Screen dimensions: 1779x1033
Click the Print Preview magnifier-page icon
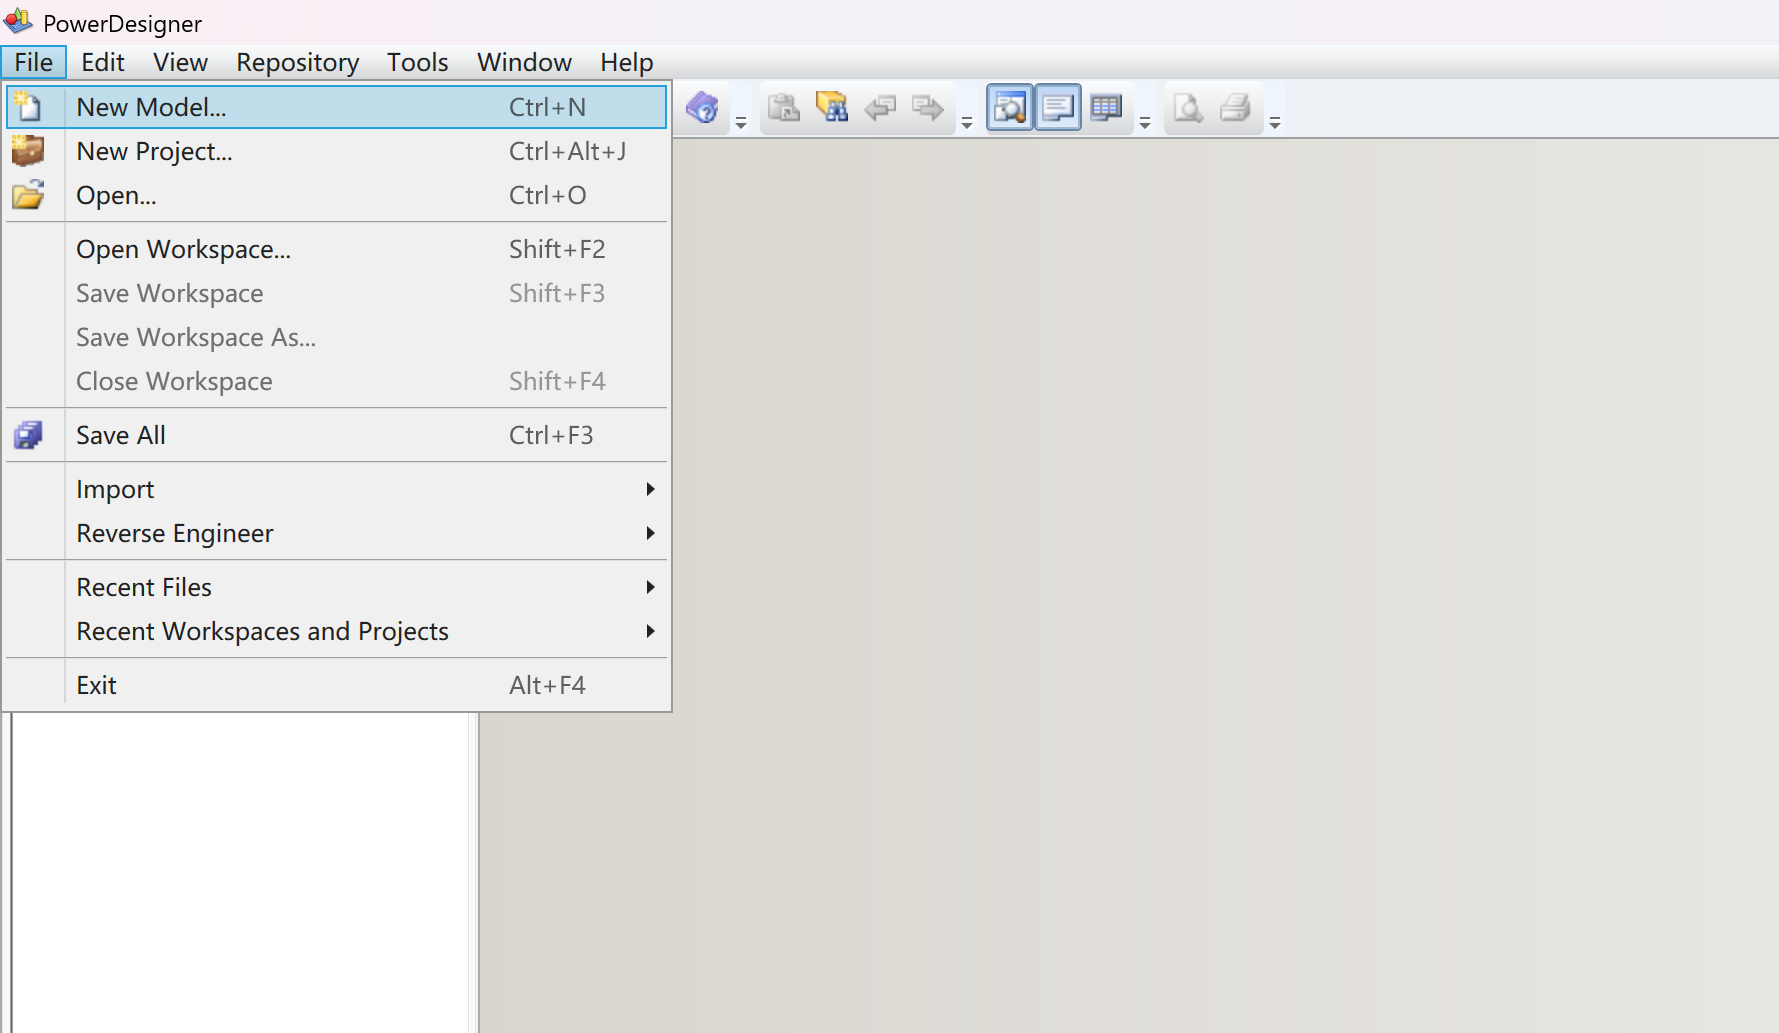1187,107
